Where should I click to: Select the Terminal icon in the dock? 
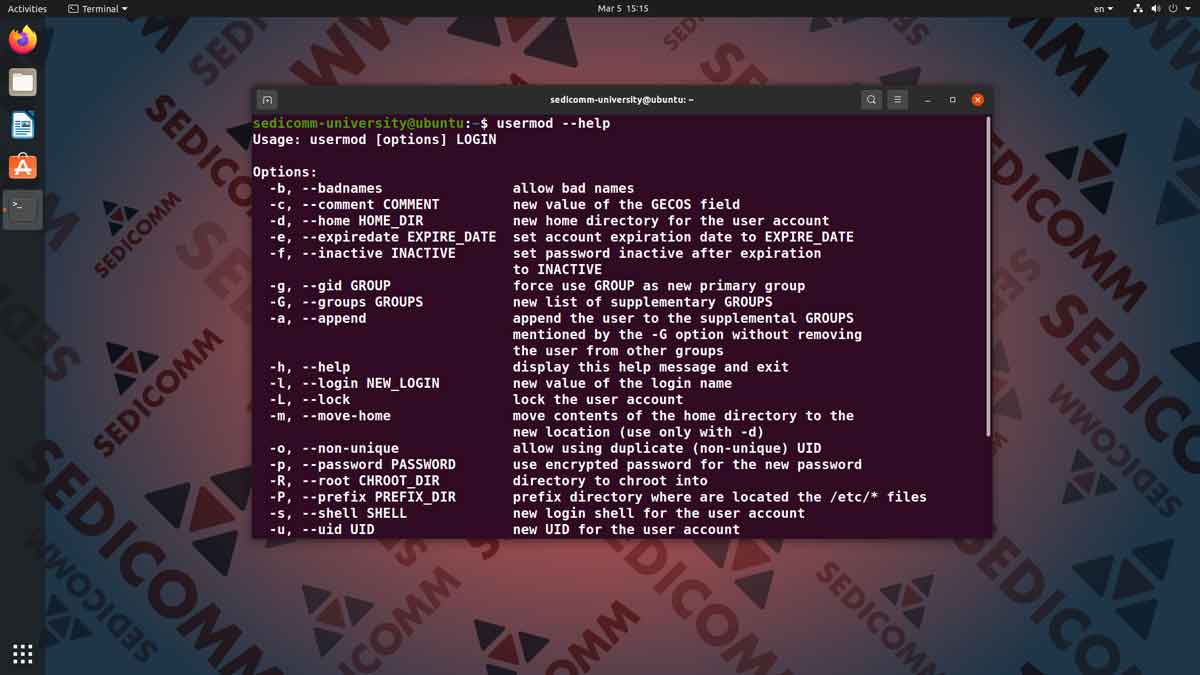point(22,209)
